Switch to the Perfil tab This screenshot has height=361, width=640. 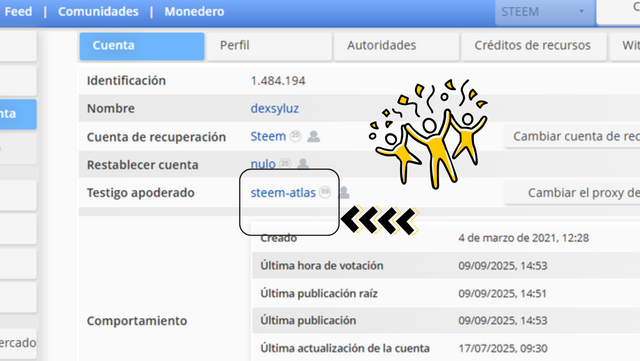tap(269, 46)
